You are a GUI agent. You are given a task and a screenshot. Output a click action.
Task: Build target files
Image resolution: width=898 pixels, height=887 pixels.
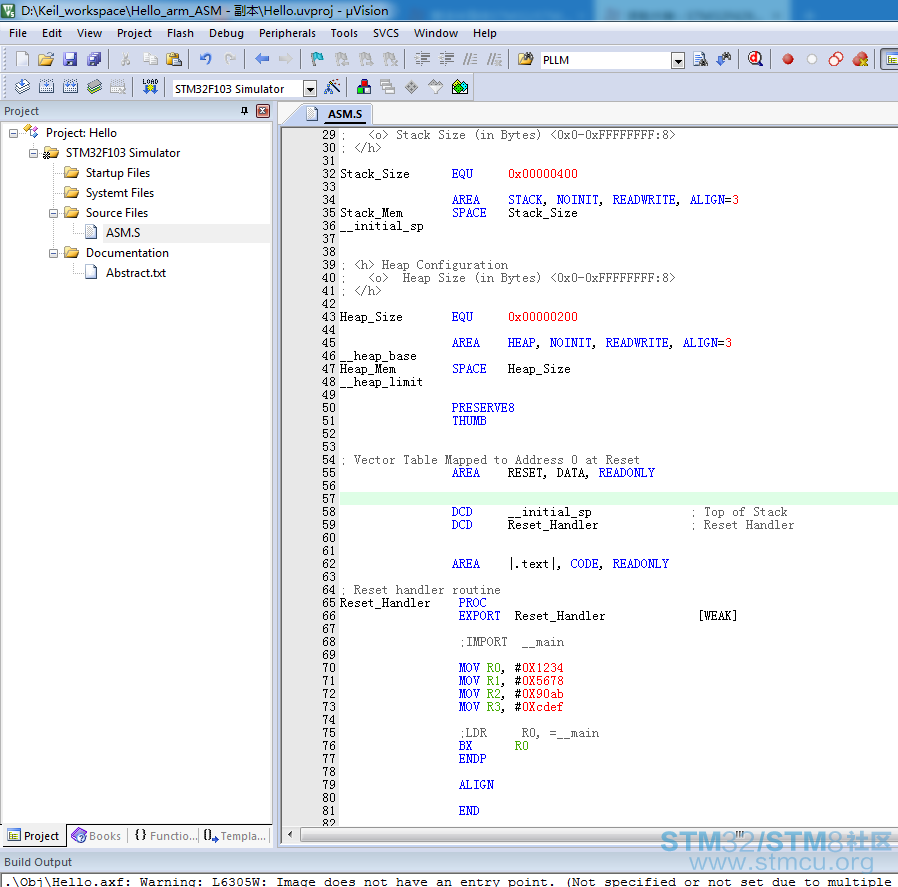click(46, 88)
